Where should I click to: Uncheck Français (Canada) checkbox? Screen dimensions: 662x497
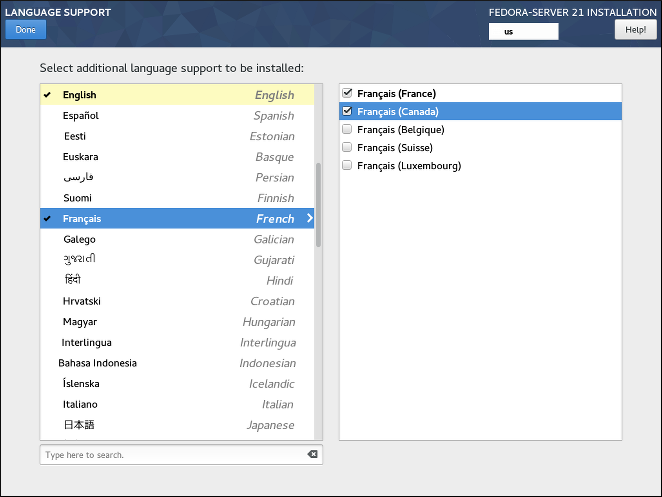pos(347,111)
